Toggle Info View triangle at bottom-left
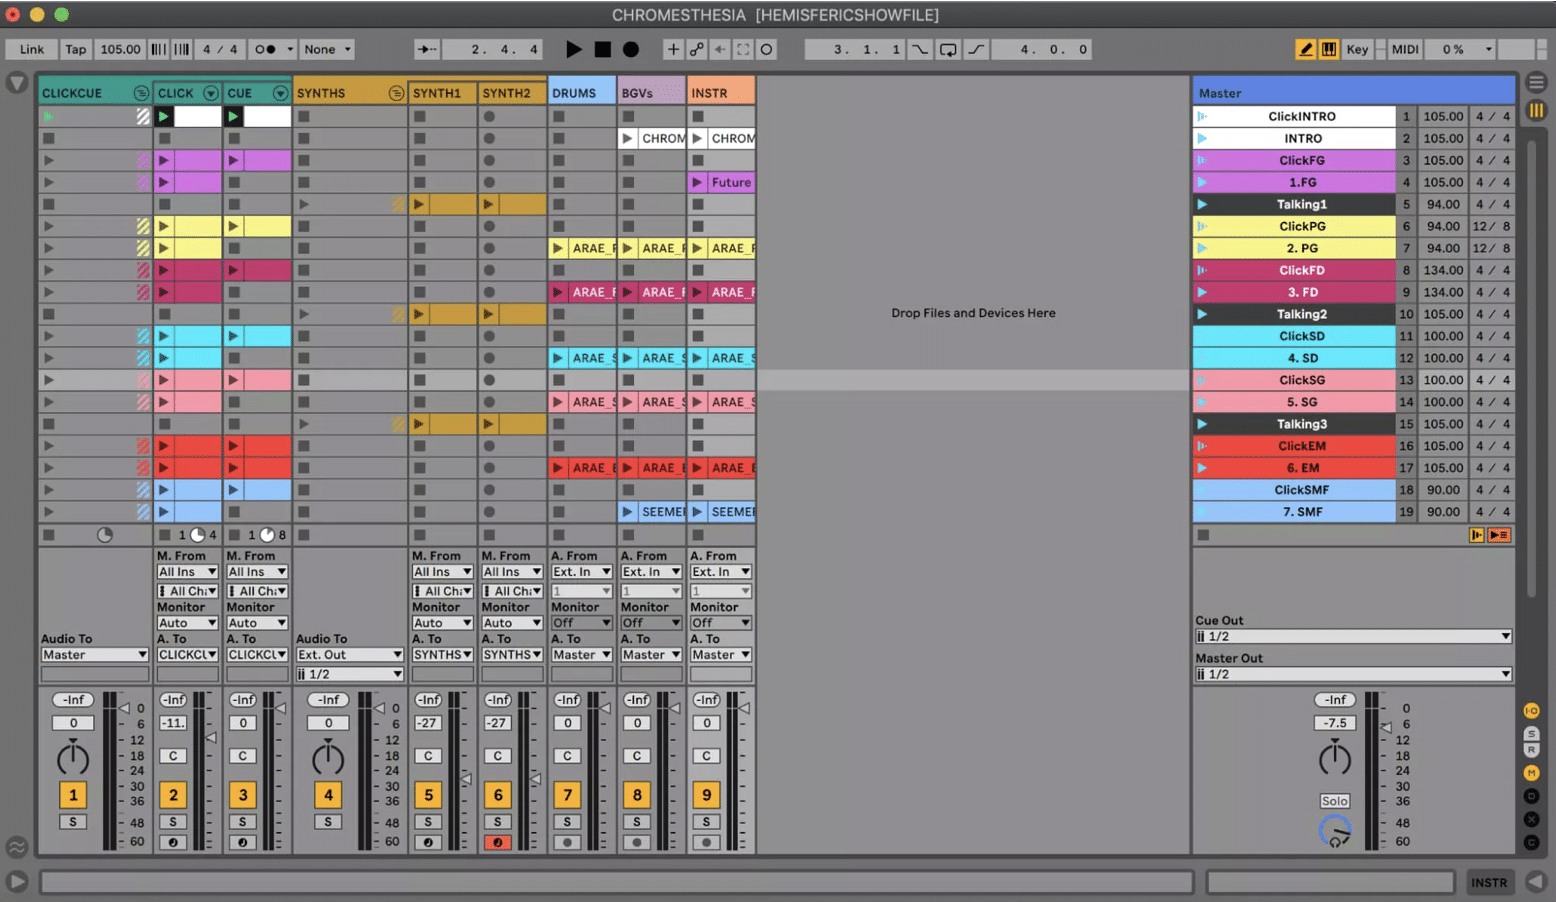This screenshot has width=1556, height=902. 17,882
